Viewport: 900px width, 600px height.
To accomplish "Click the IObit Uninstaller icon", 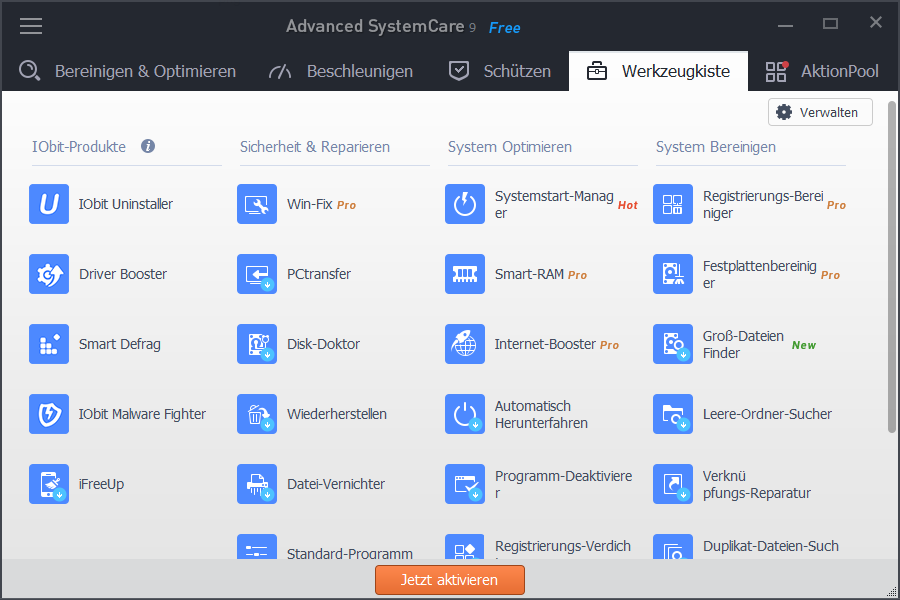I will (x=49, y=204).
